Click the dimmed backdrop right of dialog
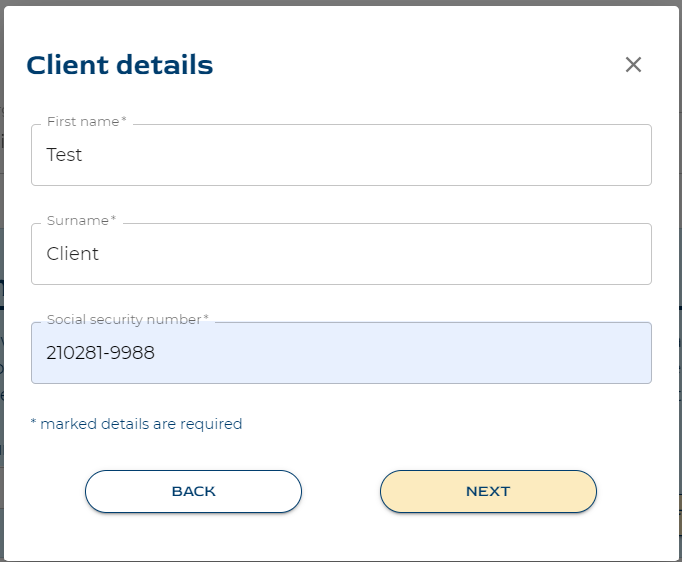The width and height of the screenshot is (682, 562). coord(680,281)
